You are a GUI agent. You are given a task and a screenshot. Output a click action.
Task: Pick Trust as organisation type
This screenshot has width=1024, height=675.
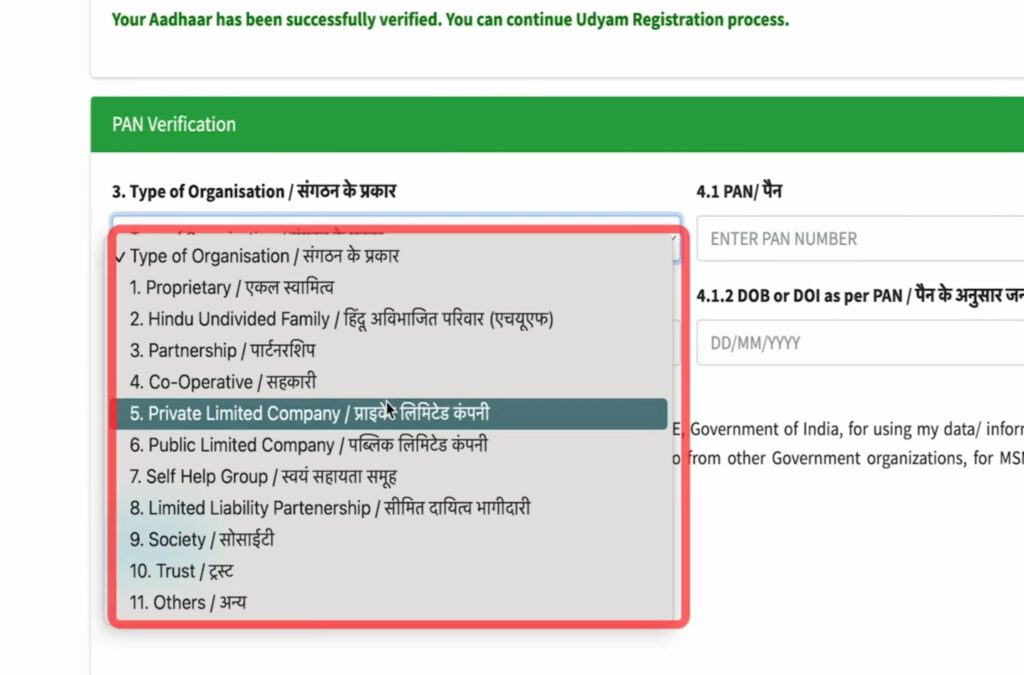coord(181,571)
